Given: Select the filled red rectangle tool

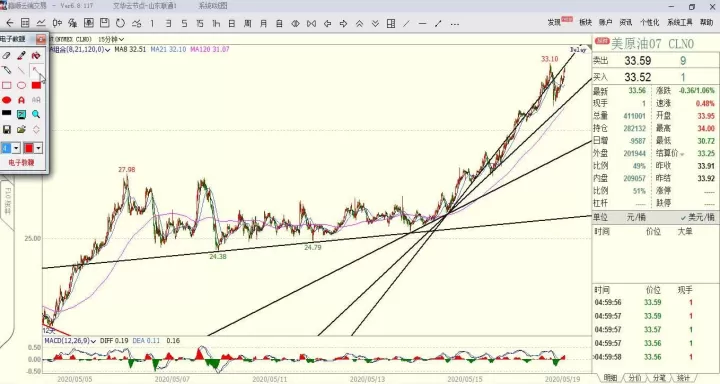Looking at the screenshot, I should point(36,85).
